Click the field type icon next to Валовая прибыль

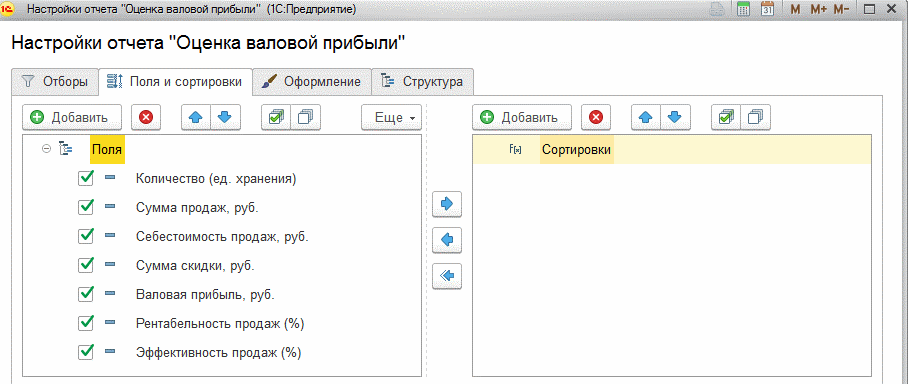pos(110,294)
